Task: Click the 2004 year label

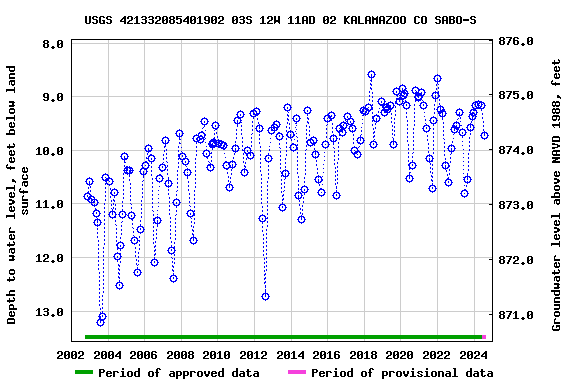Action: click(107, 355)
